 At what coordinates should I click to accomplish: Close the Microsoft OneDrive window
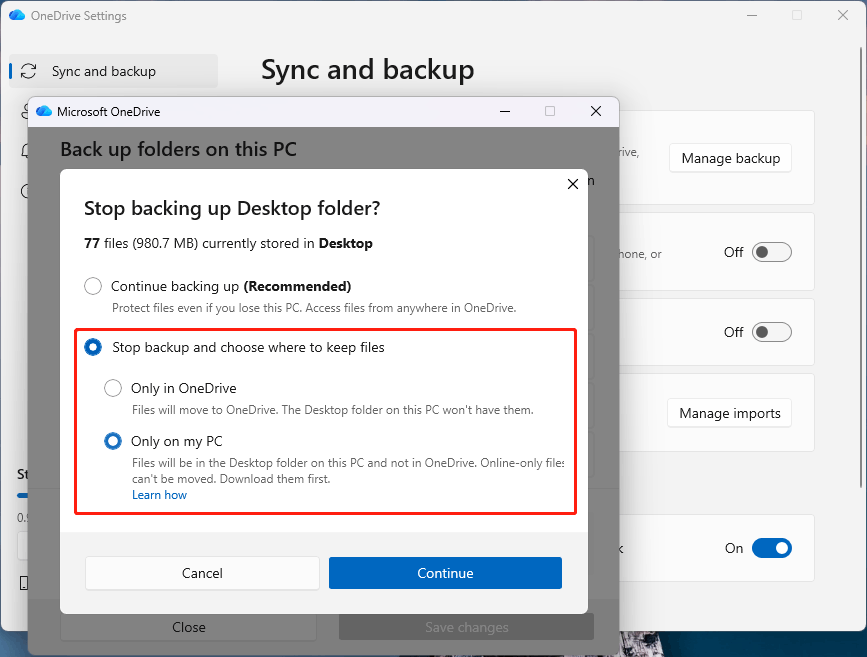pyautogui.click(x=596, y=111)
